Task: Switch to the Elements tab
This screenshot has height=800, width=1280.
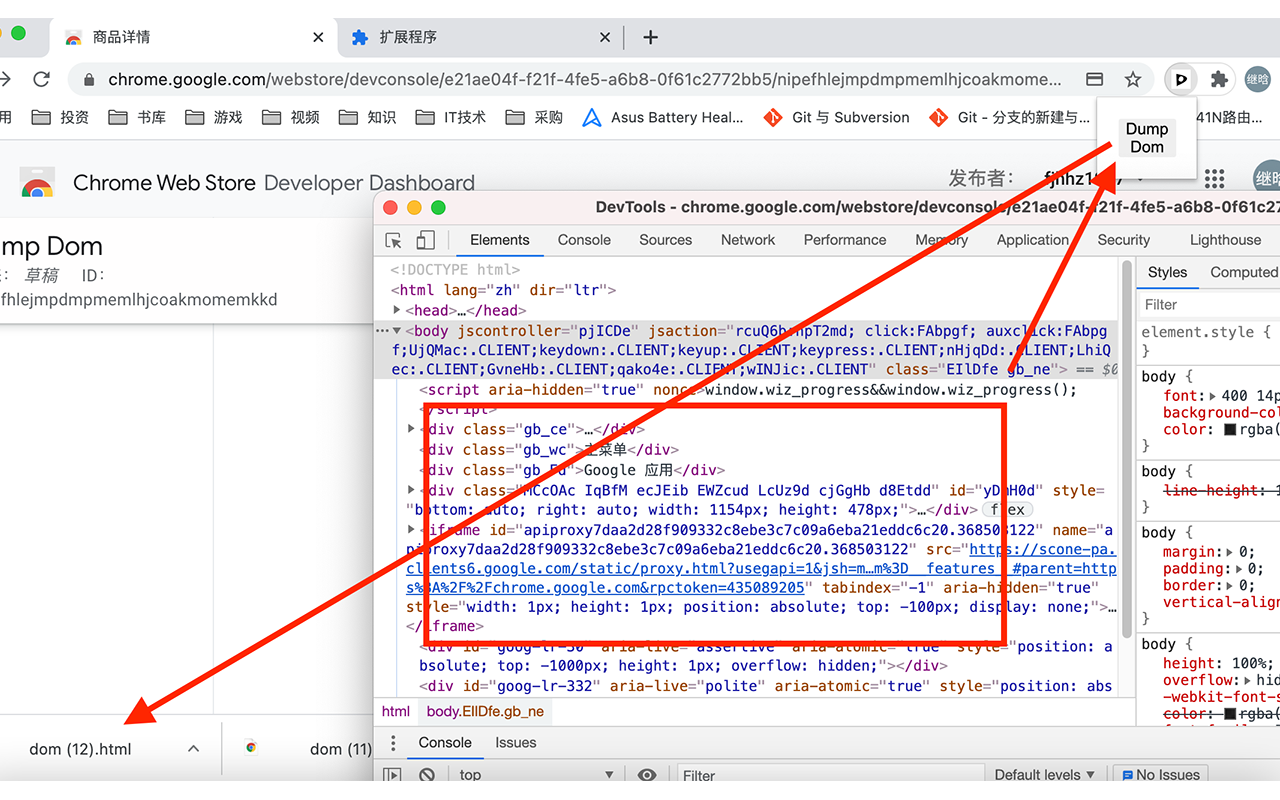Action: pos(499,240)
